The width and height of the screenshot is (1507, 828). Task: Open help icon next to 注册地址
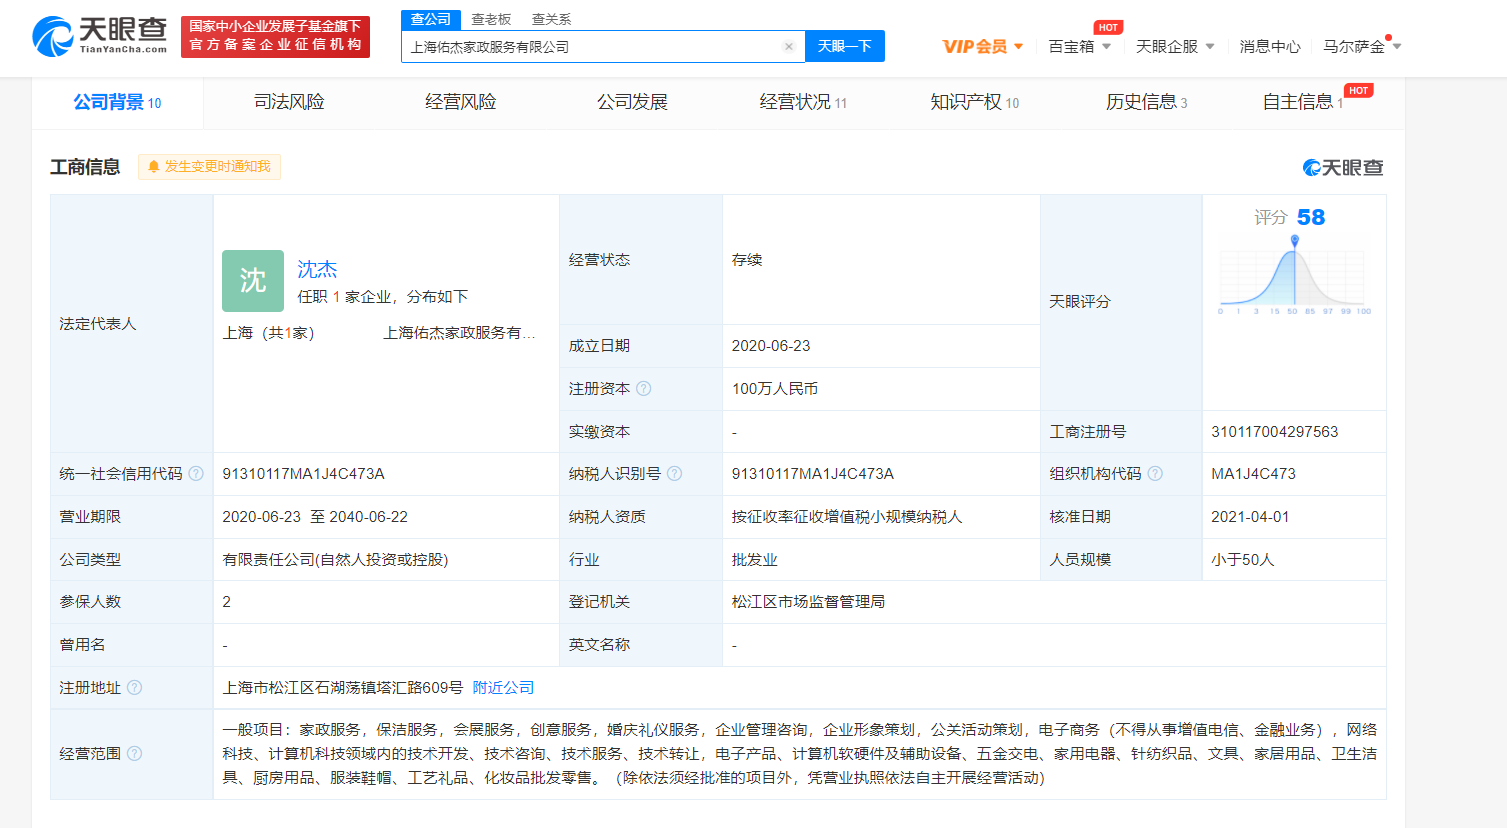[x=135, y=688]
